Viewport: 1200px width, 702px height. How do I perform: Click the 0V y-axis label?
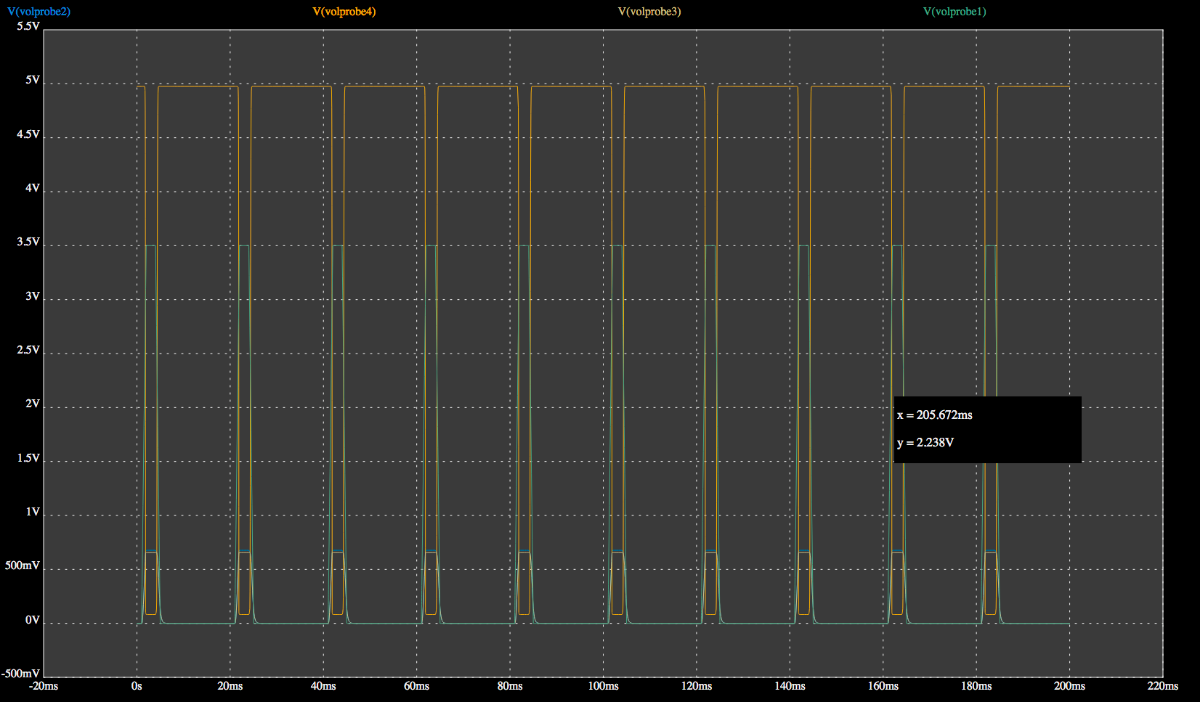pyautogui.click(x=31, y=620)
